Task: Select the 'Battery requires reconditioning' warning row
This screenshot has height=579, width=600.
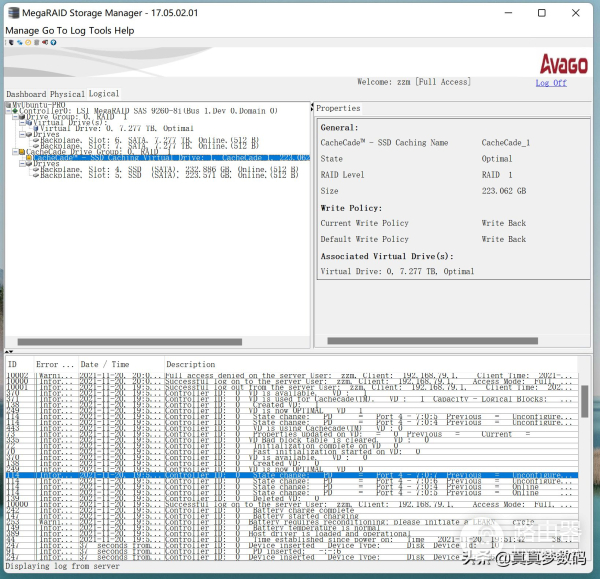Action: tap(292, 522)
